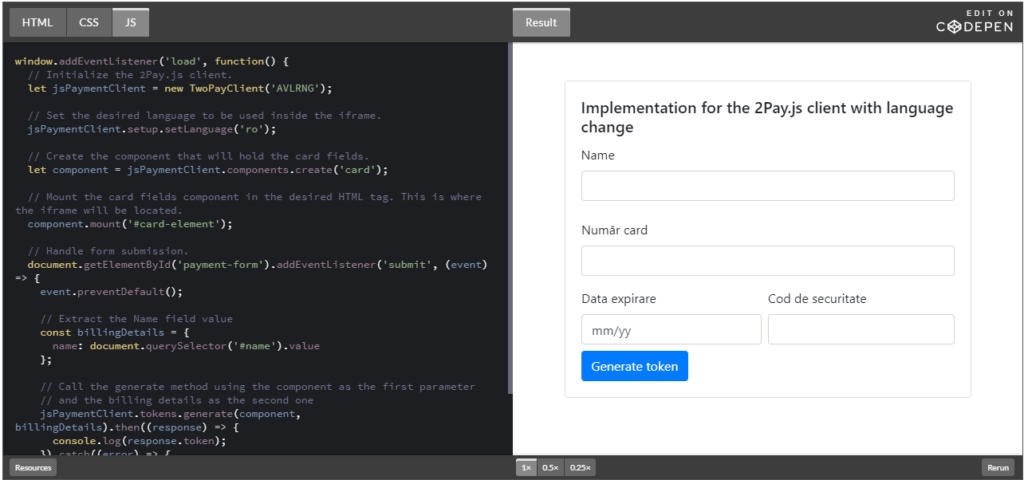Click the code editor vertical scrollbar

[510, 218]
